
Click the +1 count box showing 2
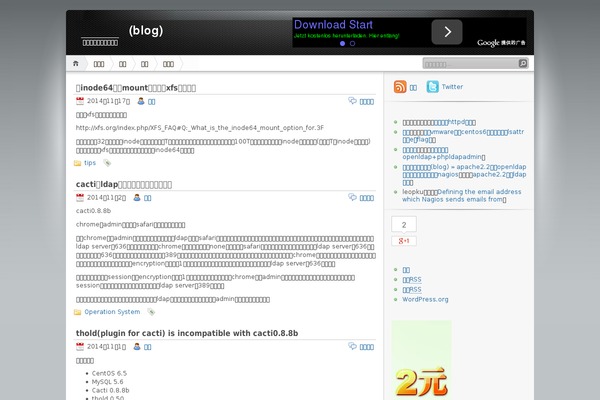(404, 224)
